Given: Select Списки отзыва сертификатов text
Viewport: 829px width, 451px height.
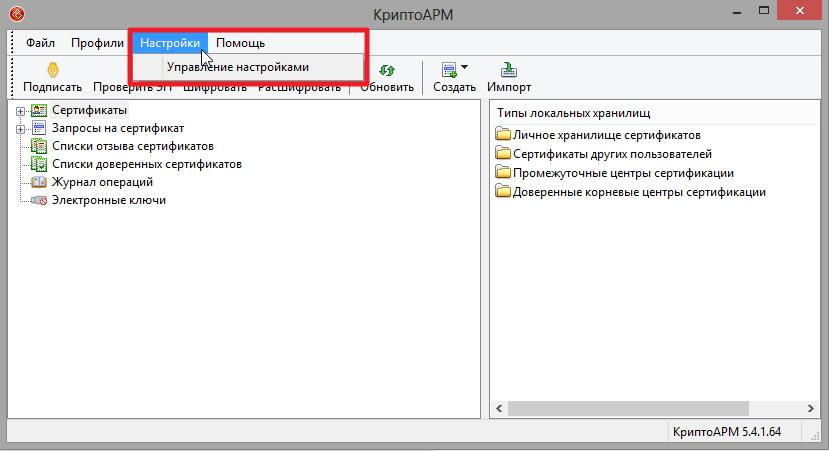Looking at the screenshot, I should coord(133,146).
